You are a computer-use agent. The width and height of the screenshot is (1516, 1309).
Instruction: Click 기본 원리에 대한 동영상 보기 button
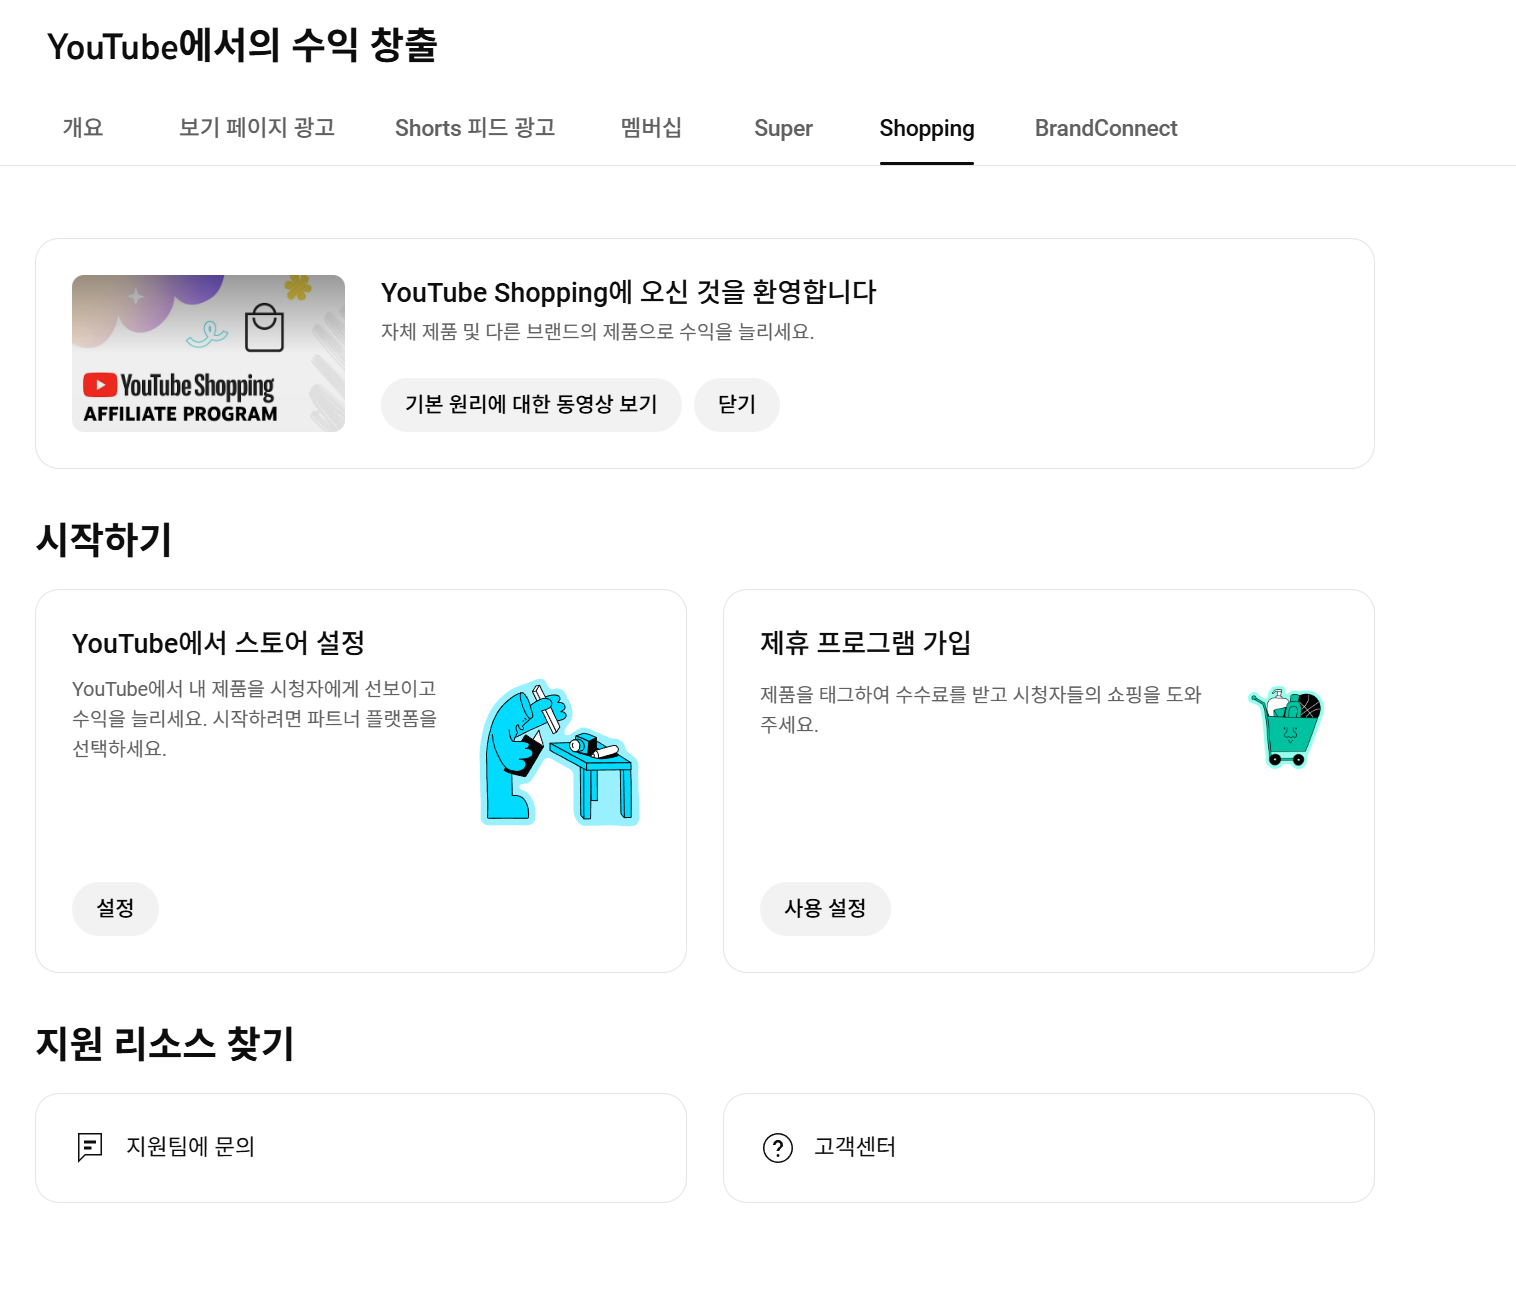[531, 405]
